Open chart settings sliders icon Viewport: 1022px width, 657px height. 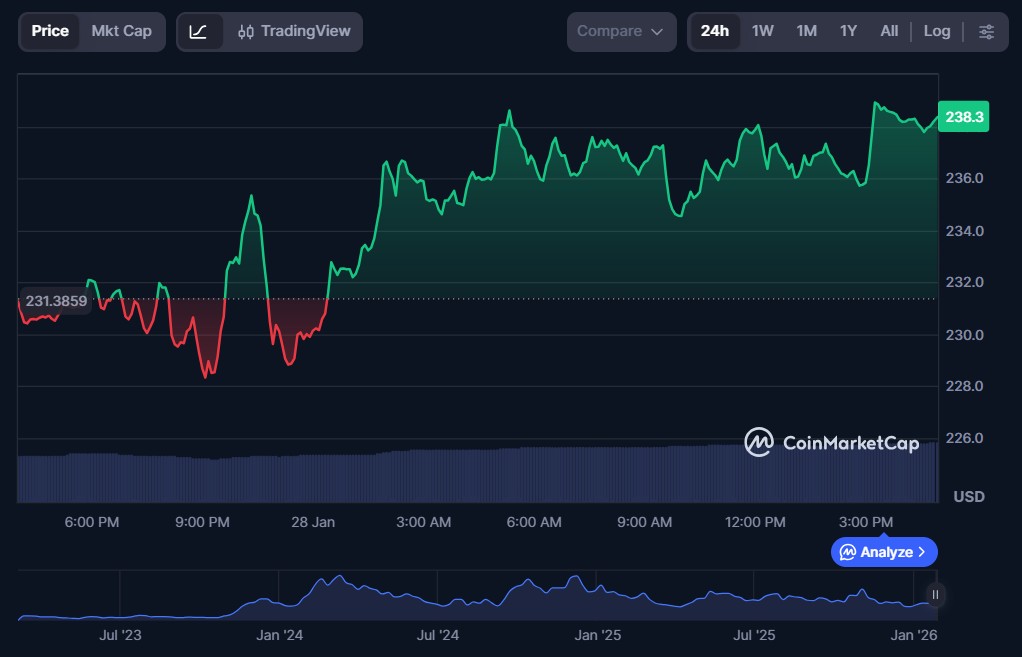pyautogui.click(x=986, y=31)
